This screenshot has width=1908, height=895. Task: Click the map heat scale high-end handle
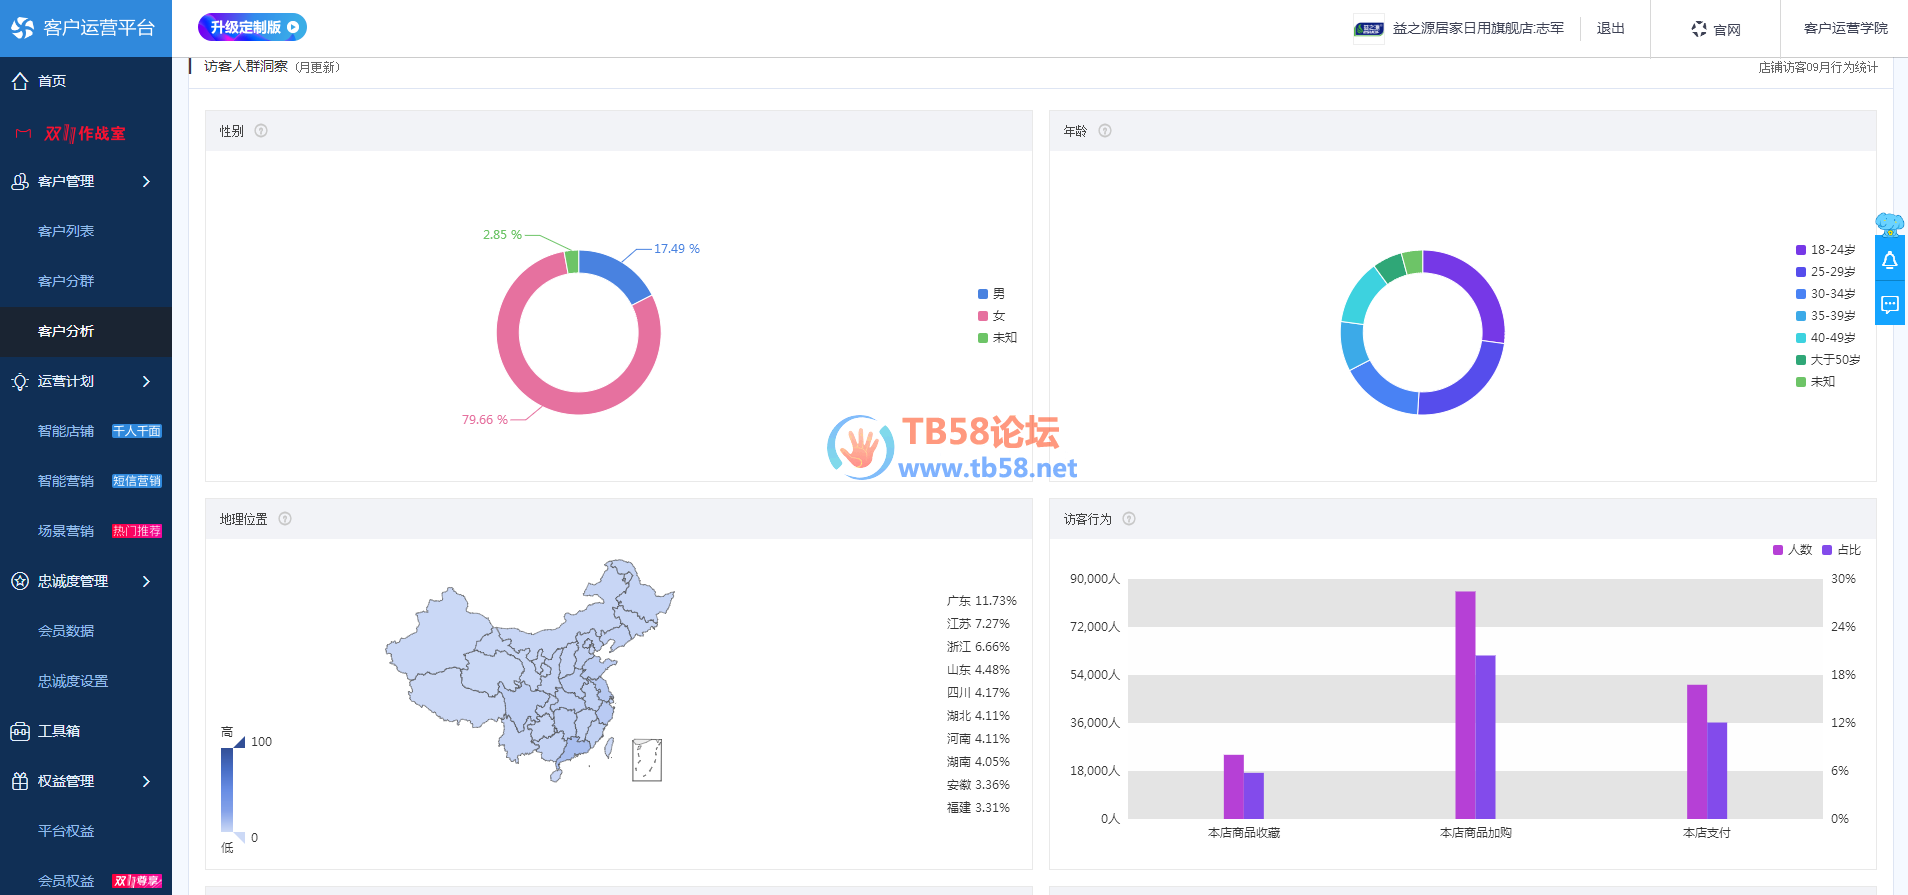[239, 742]
